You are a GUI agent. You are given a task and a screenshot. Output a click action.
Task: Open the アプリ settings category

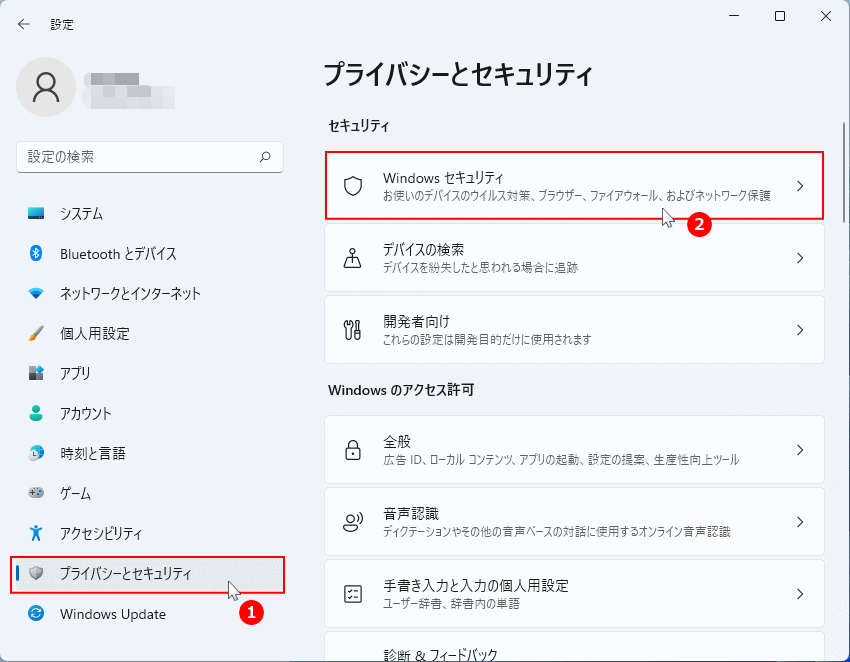[x=75, y=373]
